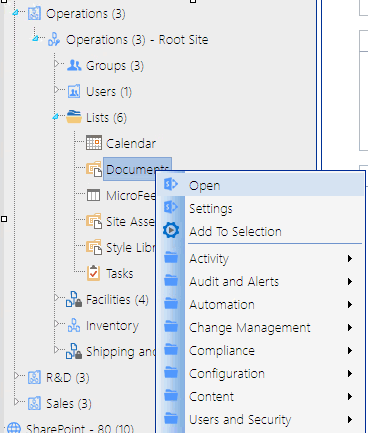
Task: Click the SharePoint - 80 globe icon
Action: [x=14, y=428]
